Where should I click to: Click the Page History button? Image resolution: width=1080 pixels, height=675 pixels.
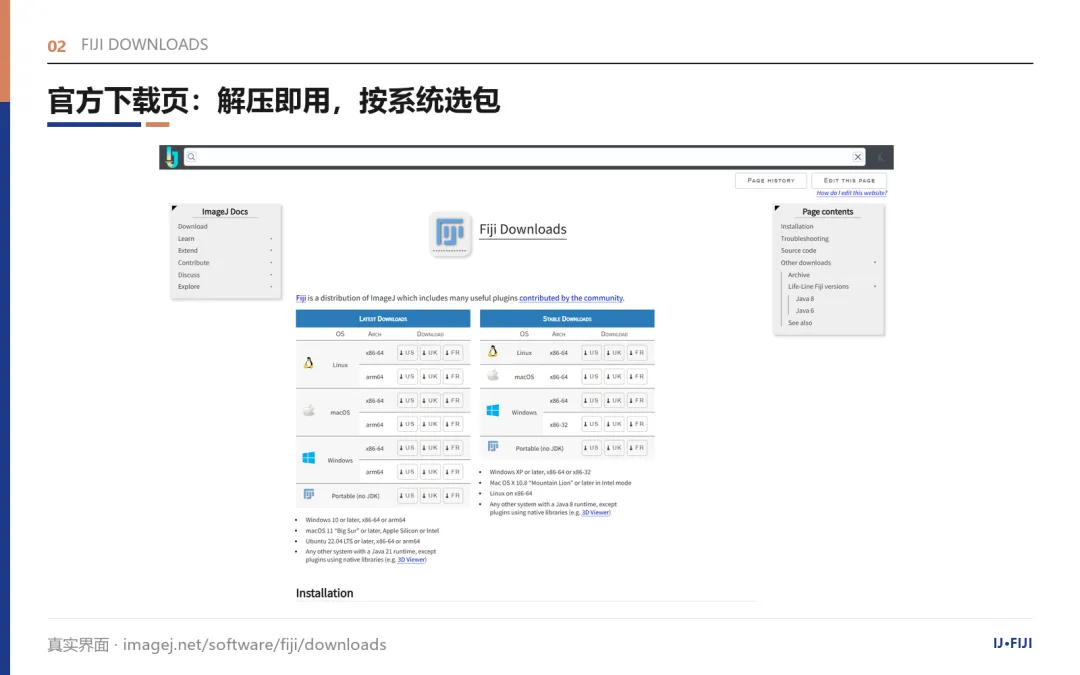click(x=771, y=180)
